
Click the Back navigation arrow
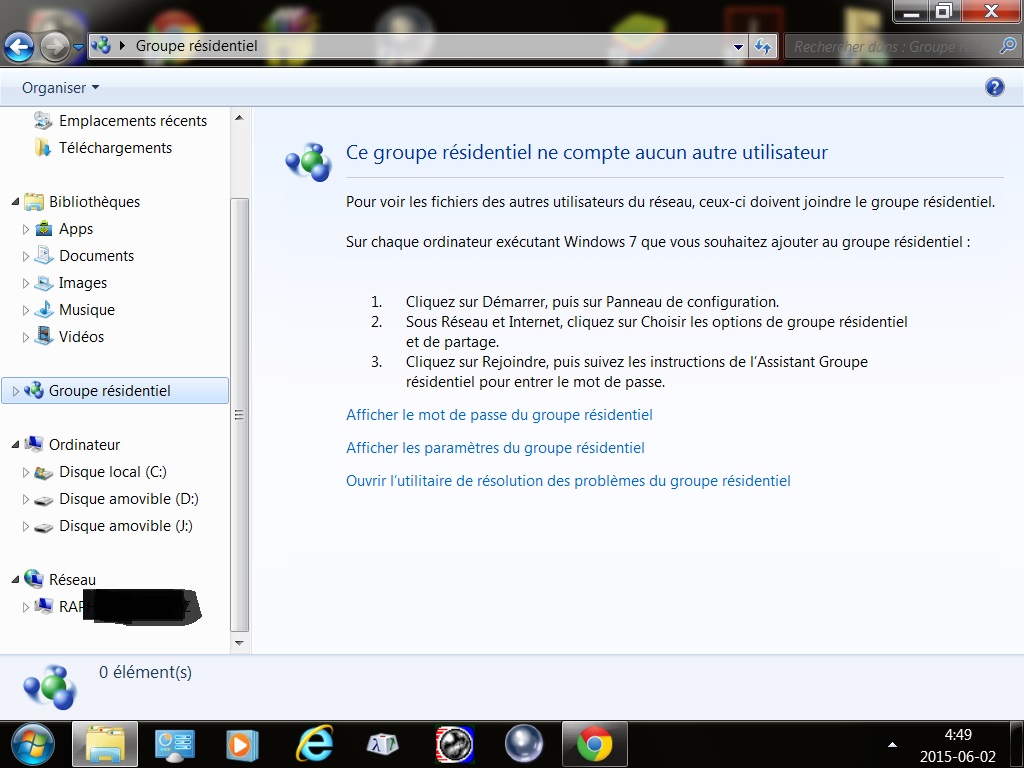point(19,46)
